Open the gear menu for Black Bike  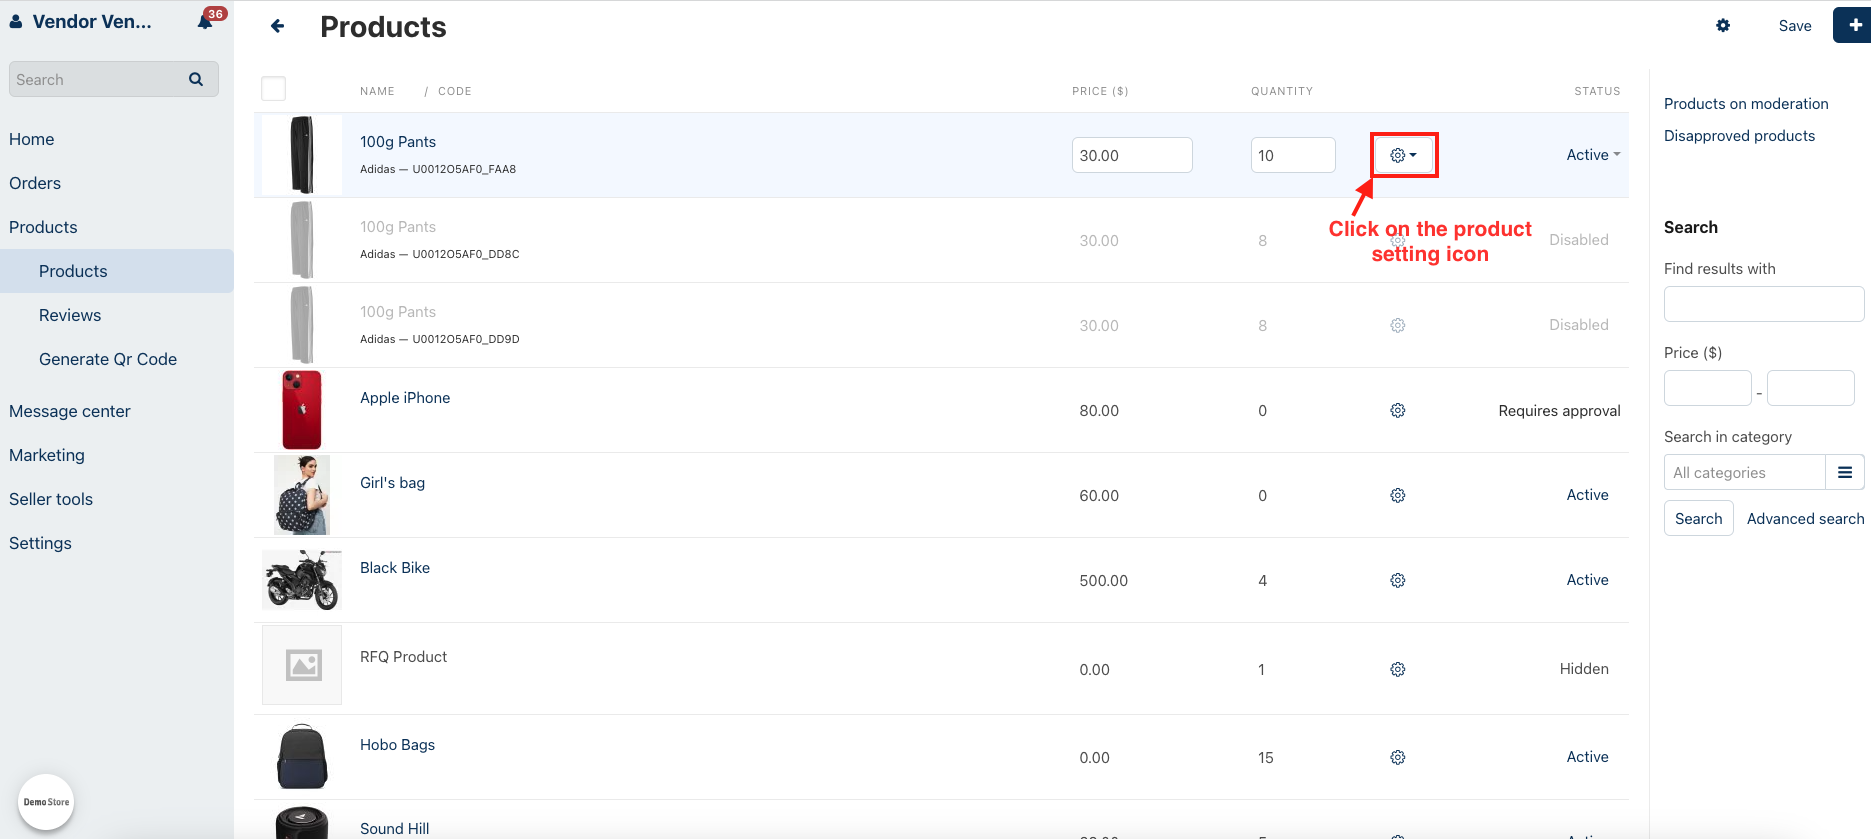point(1397,581)
